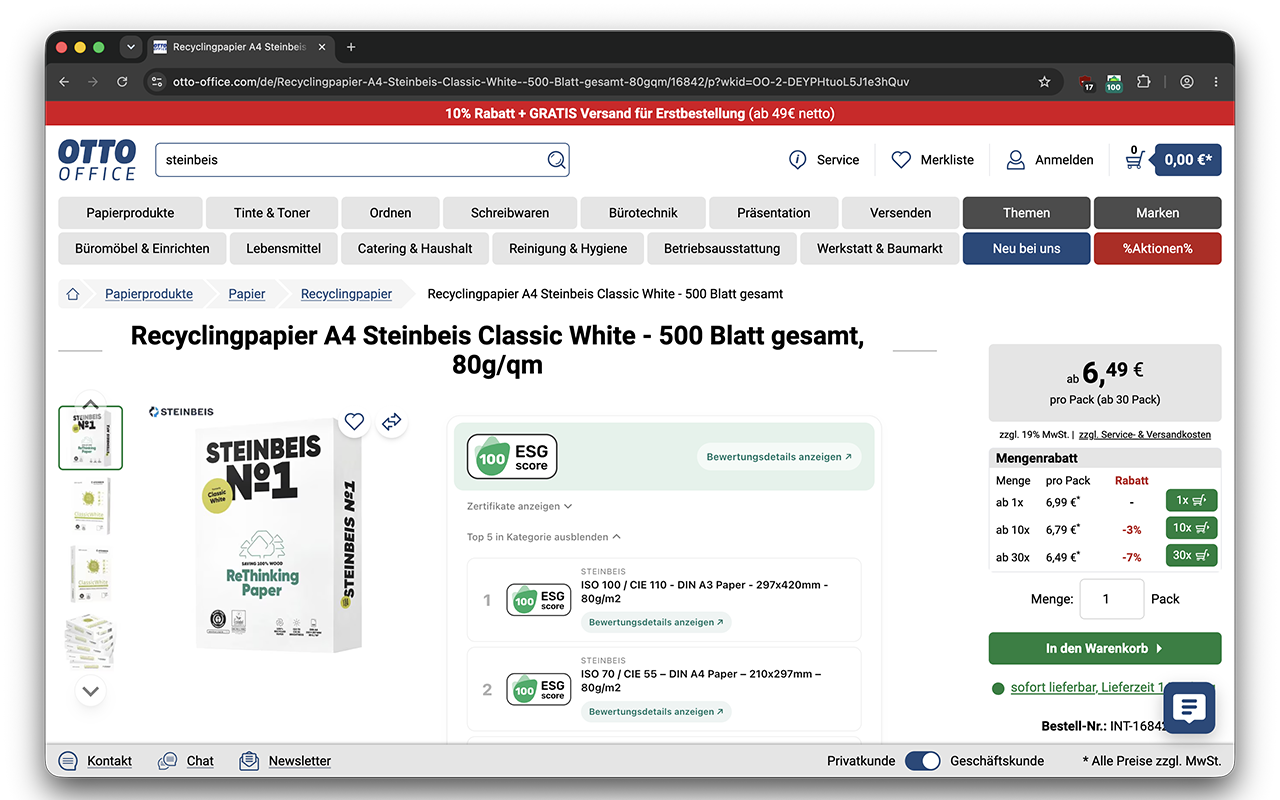Expand Zertifikate anzeigen
Image resolution: width=1280 pixels, height=800 pixels.
pos(519,507)
